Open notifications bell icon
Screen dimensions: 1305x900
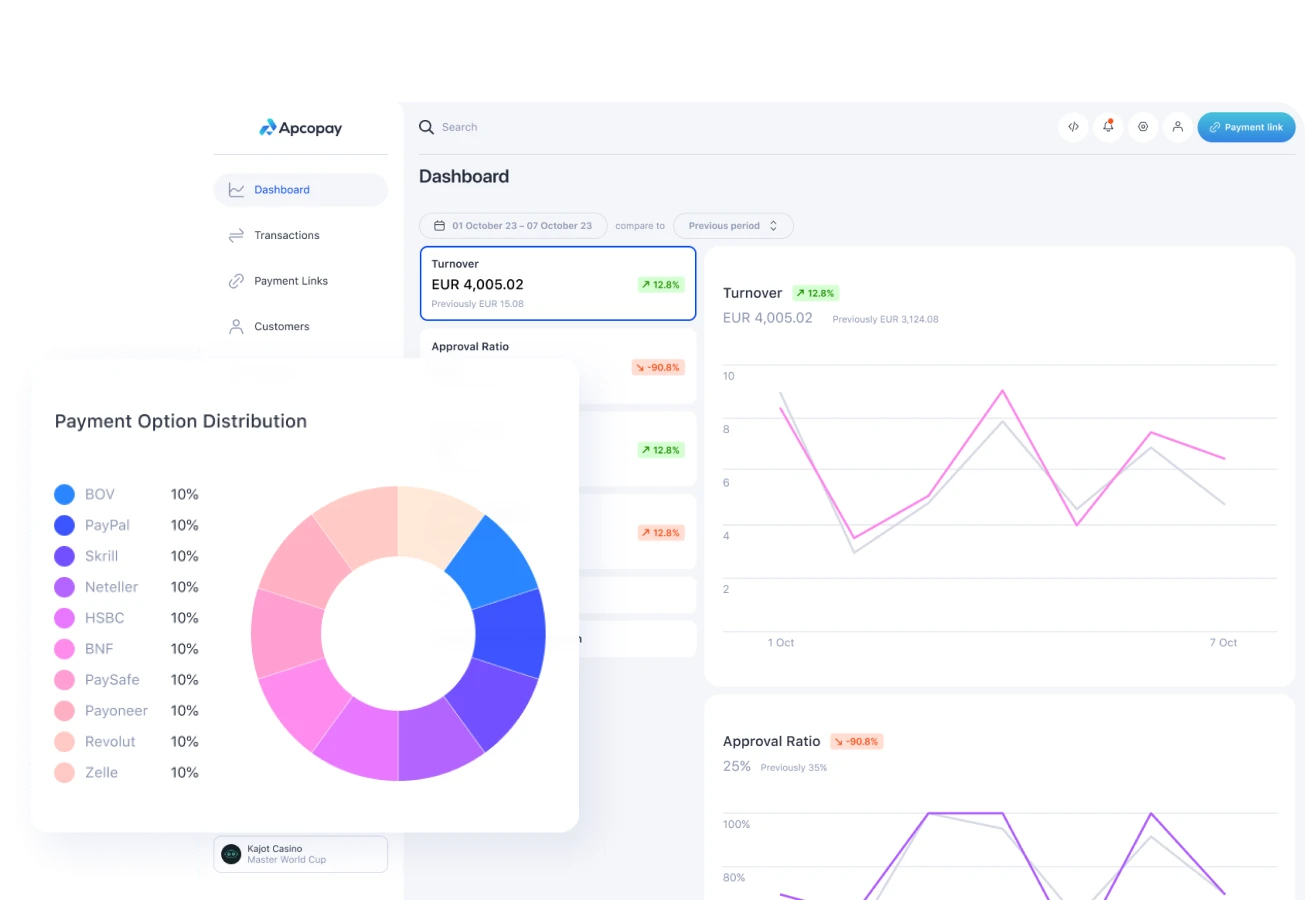coord(1108,127)
